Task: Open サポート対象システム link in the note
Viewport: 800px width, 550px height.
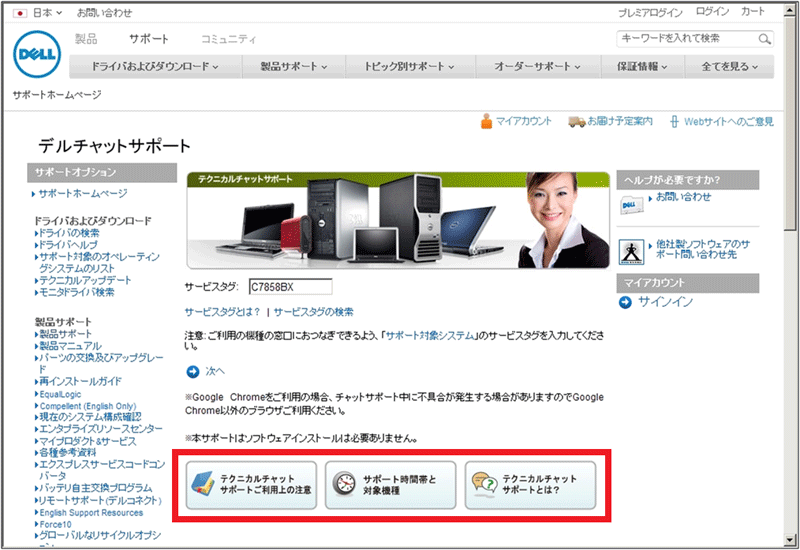Action: [430, 336]
